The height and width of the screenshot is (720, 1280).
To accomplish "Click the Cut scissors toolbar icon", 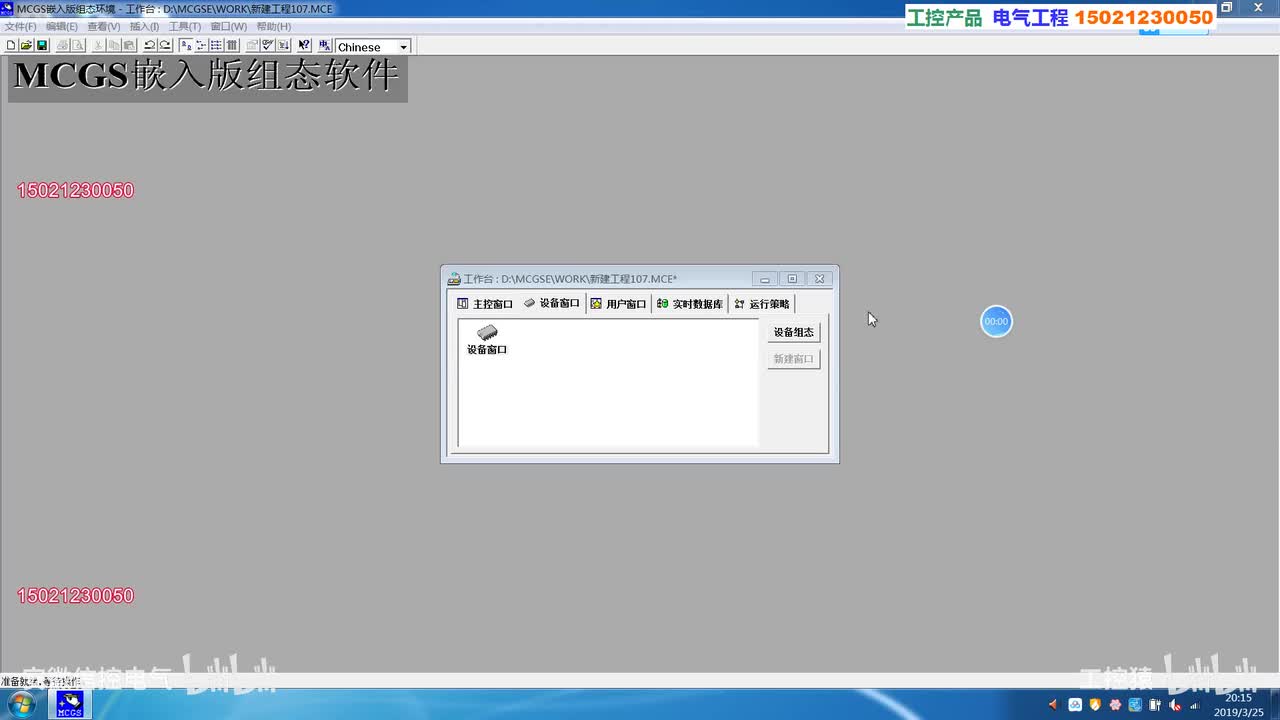I will pyautogui.click(x=99, y=46).
